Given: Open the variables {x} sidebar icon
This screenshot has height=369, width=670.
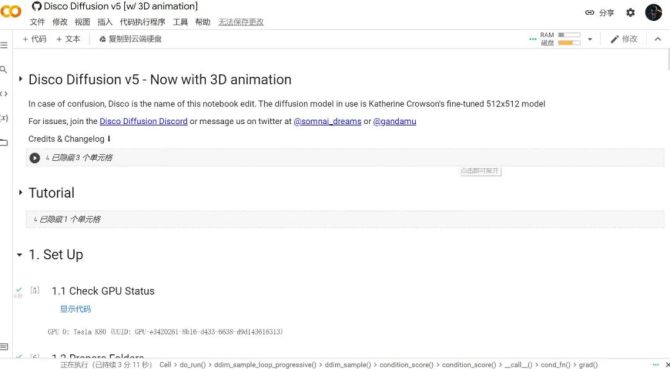Looking at the screenshot, I should point(4,118).
